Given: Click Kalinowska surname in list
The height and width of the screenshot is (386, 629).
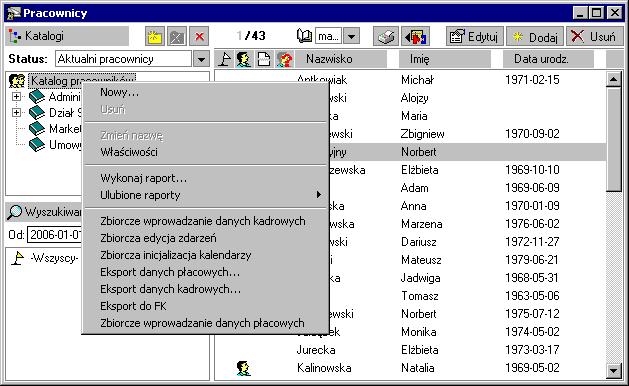Looking at the screenshot, I should [x=324, y=368].
